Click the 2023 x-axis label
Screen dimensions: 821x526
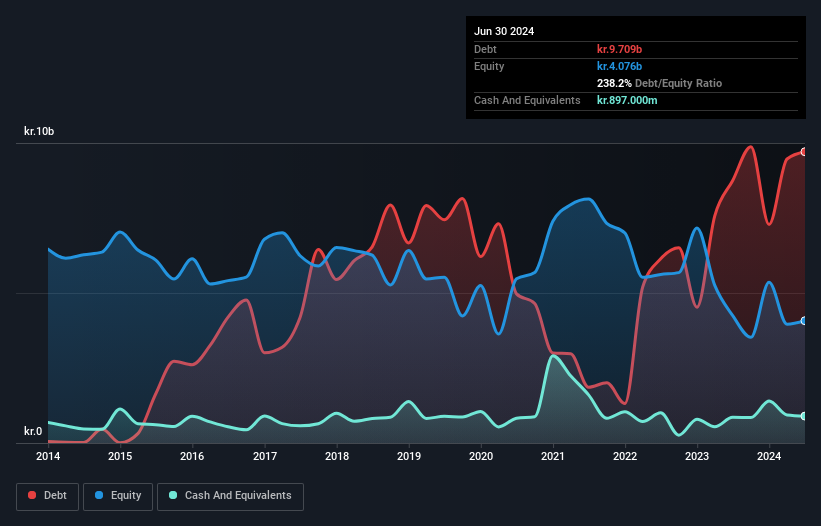pyautogui.click(x=697, y=456)
